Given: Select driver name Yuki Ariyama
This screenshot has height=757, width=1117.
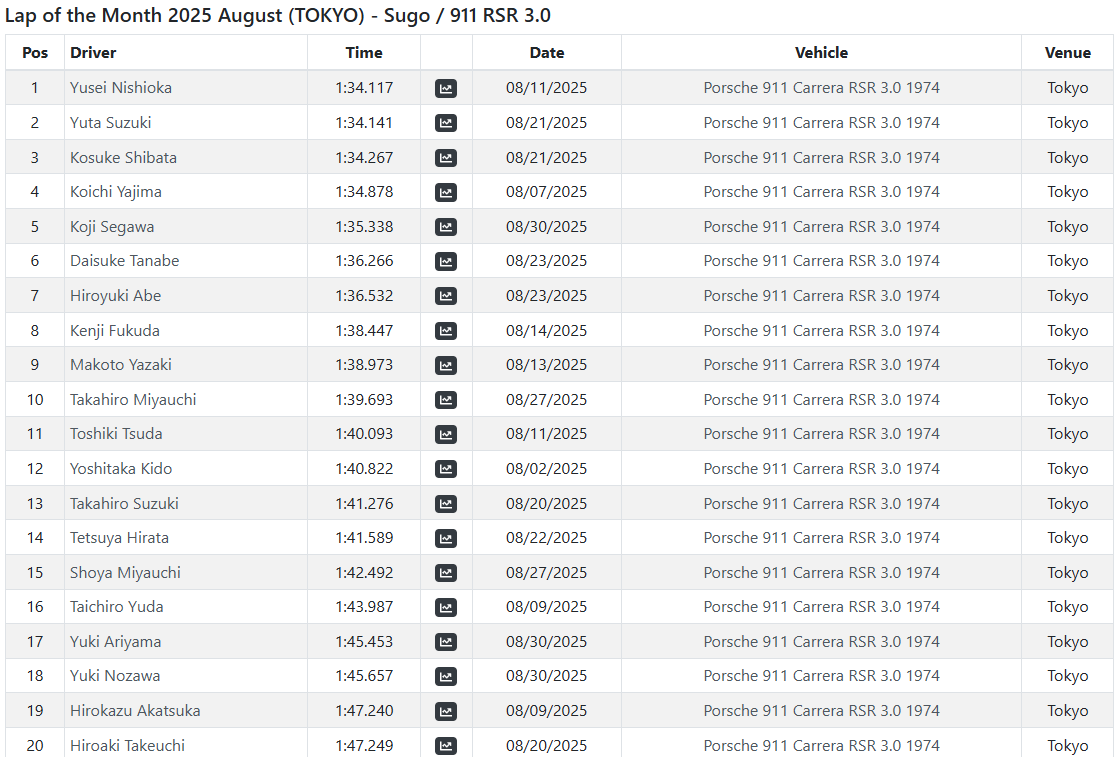Looking at the screenshot, I should [115, 642].
